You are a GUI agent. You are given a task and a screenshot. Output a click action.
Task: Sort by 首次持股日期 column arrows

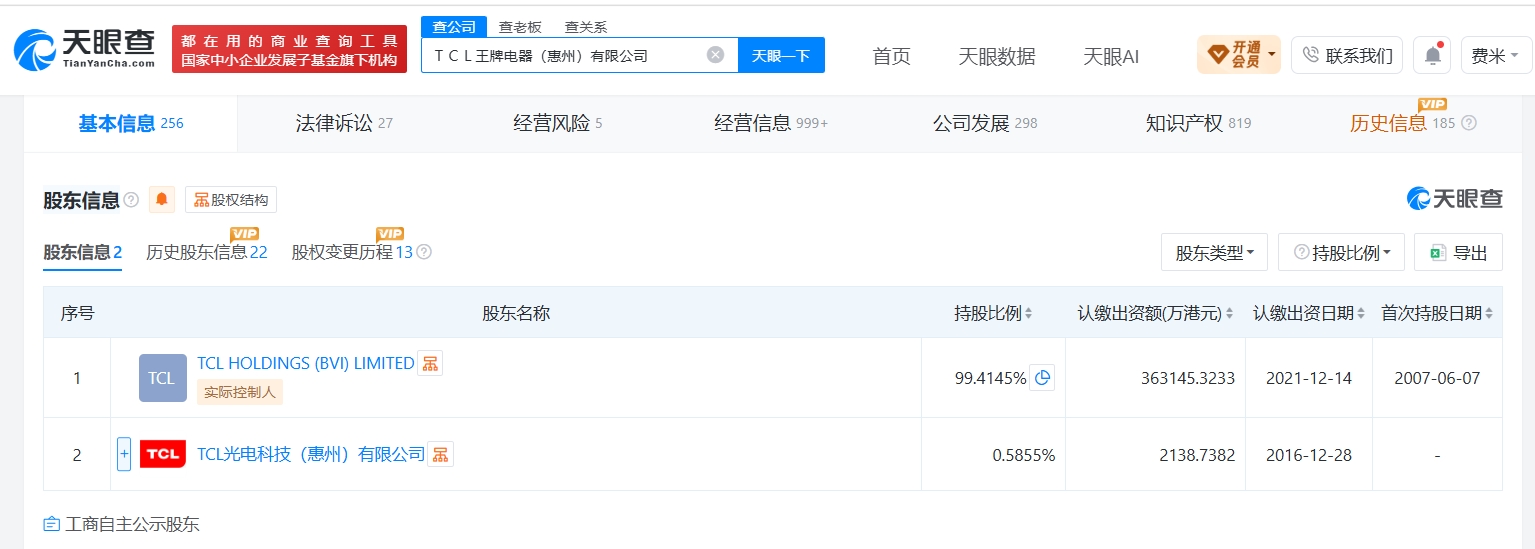pyautogui.click(x=1489, y=313)
